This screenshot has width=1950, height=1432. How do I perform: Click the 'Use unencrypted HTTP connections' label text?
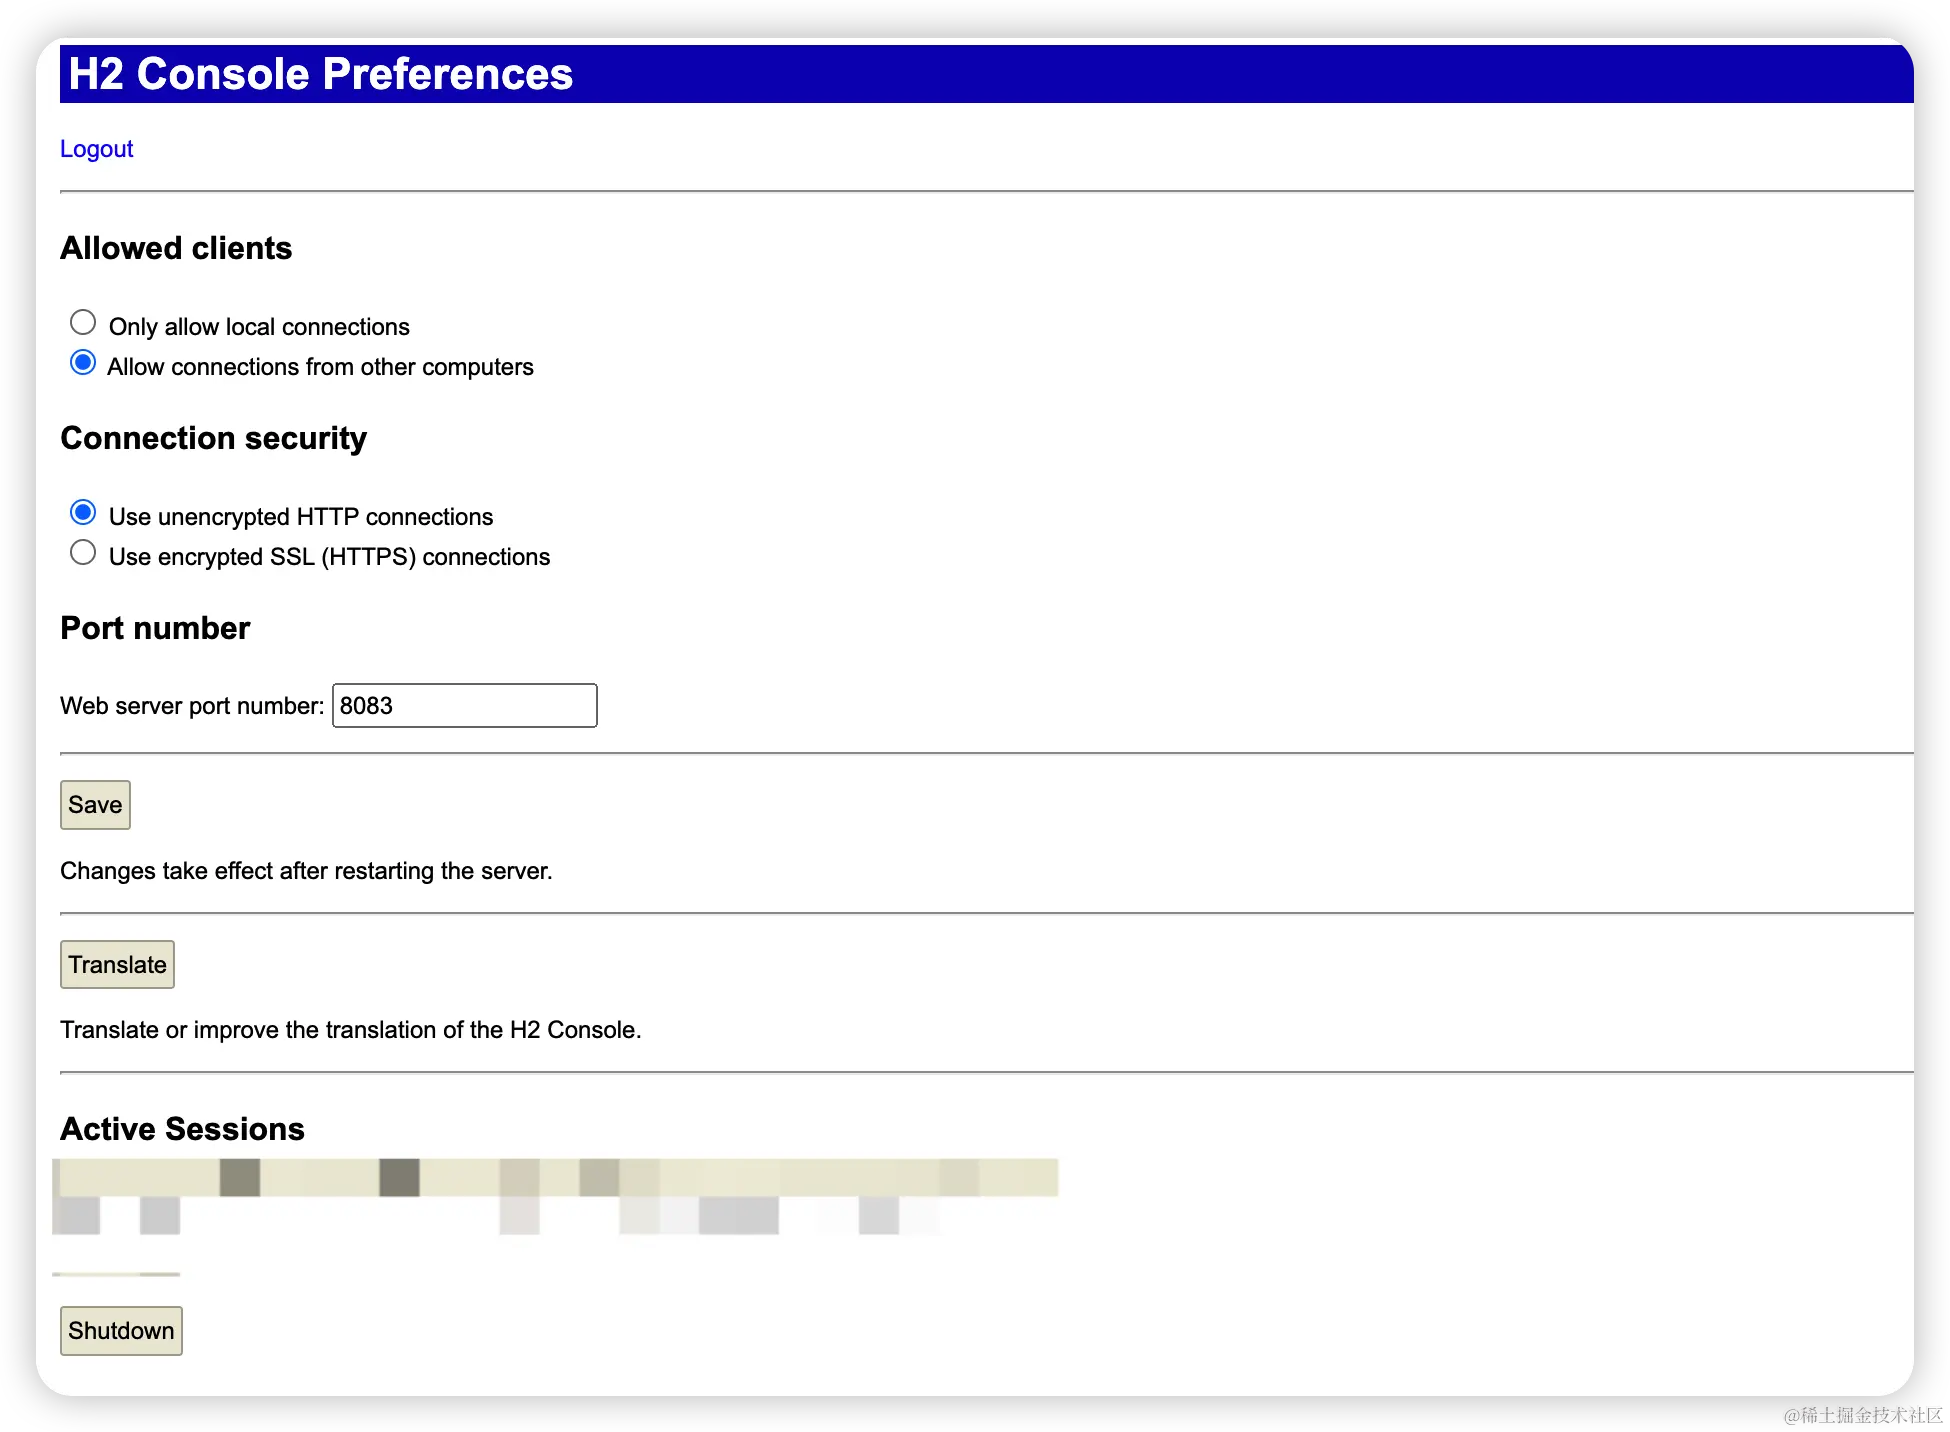(x=300, y=517)
